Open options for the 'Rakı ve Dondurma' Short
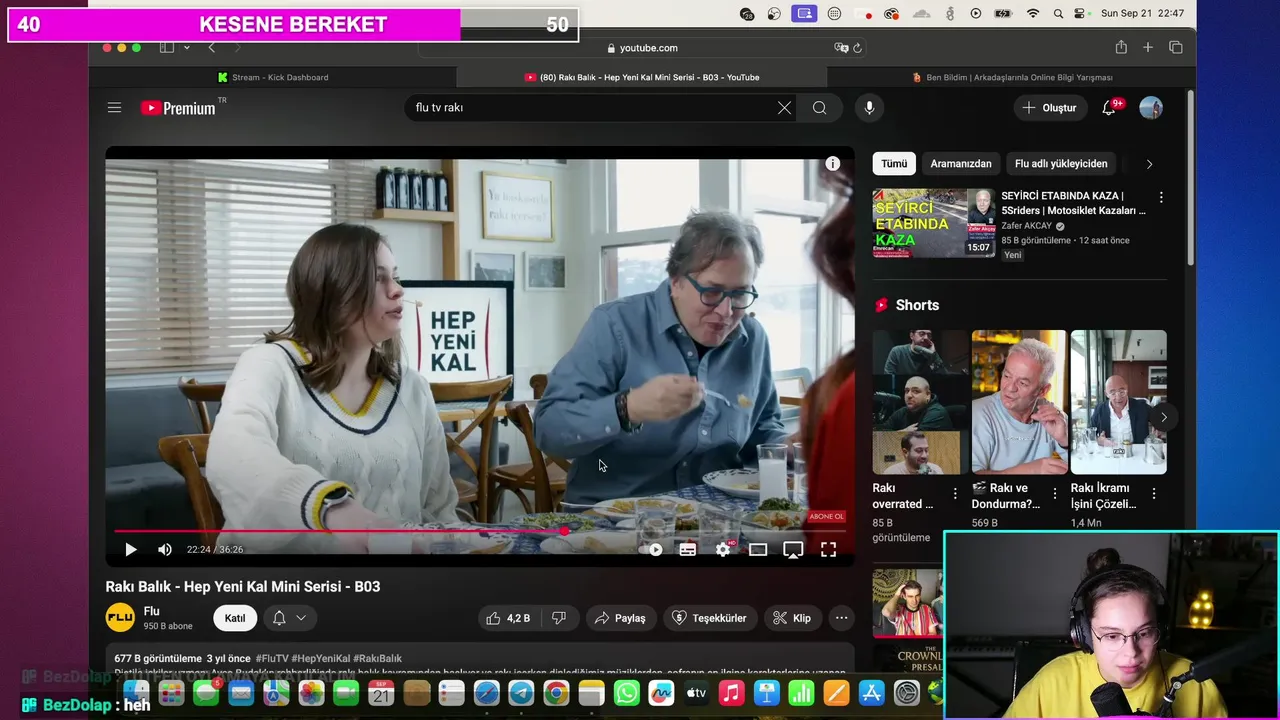This screenshot has height=720, width=1280. pyautogui.click(x=1054, y=494)
